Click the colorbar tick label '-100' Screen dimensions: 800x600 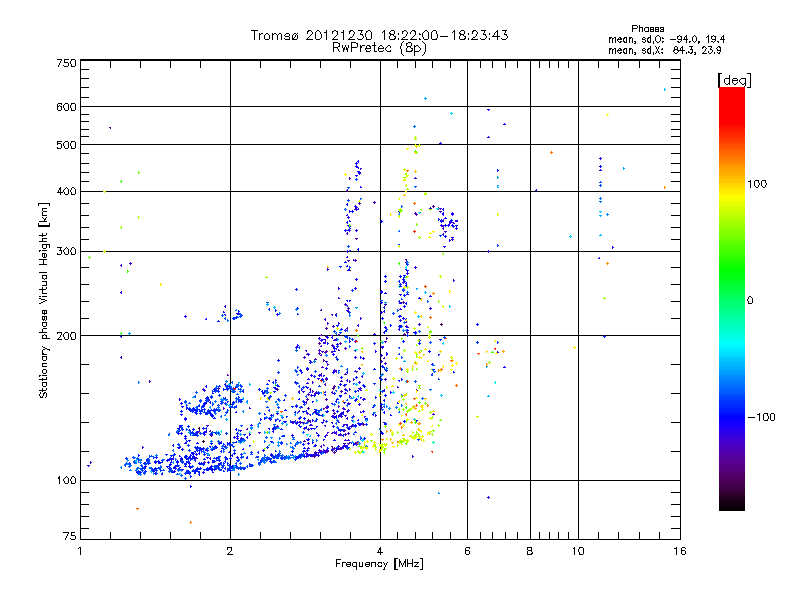click(x=762, y=417)
